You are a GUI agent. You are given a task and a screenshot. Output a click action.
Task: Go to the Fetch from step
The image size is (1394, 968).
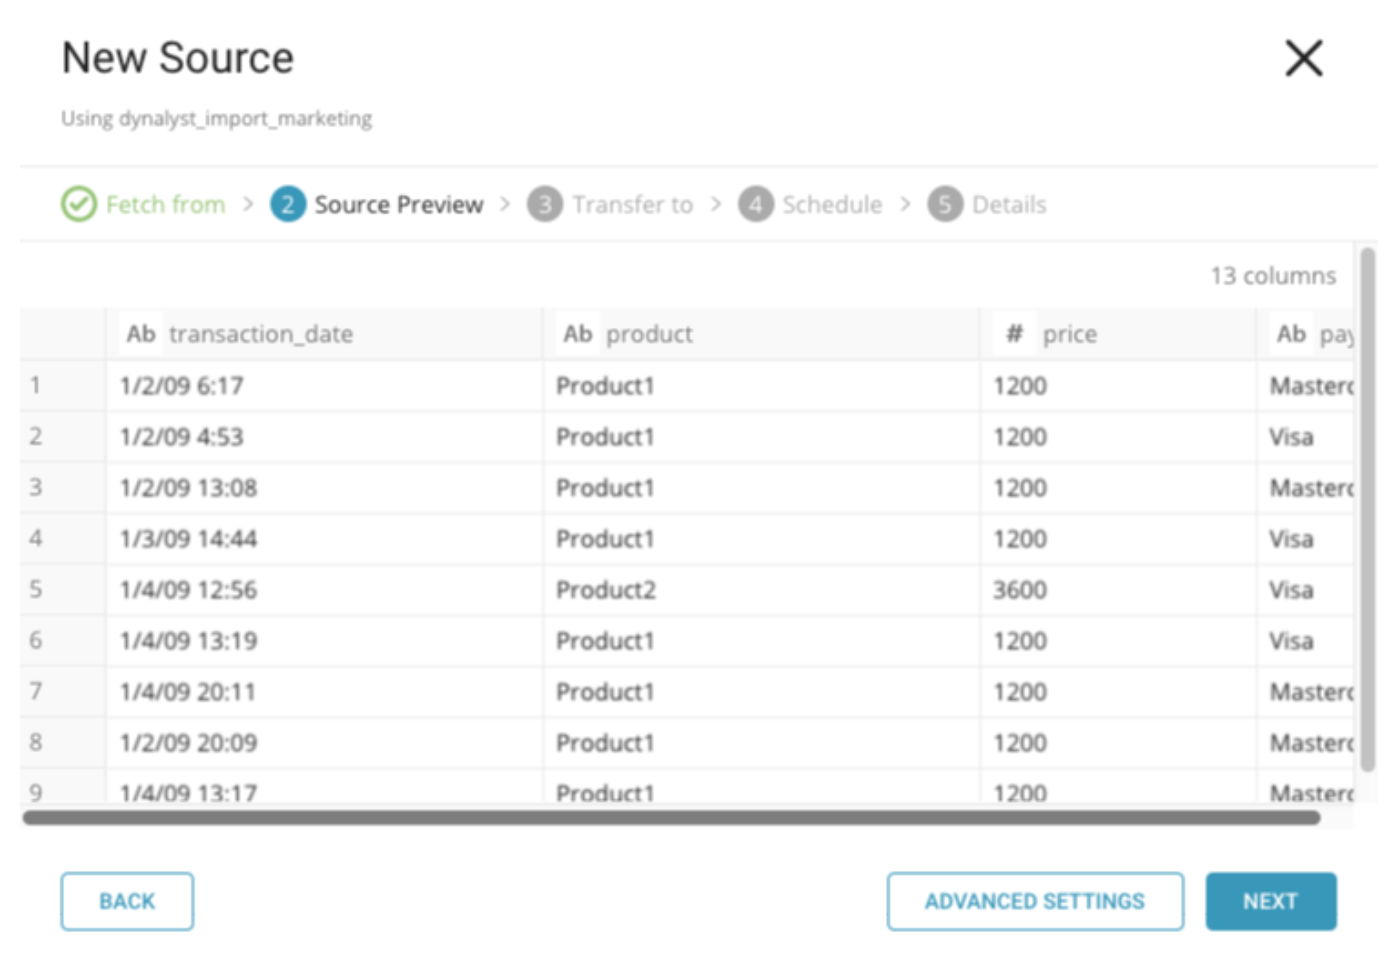click(166, 204)
